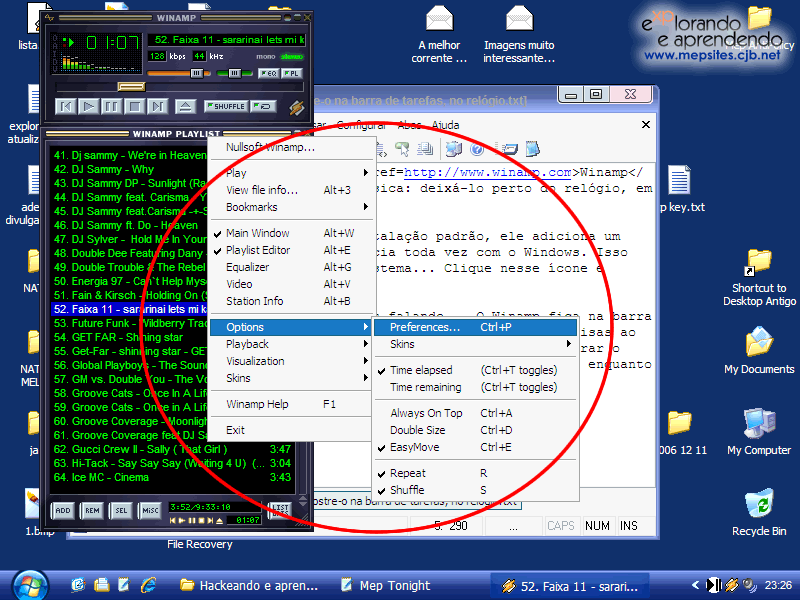Image resolution: width=800 pixels, height=600 pixels.
Task: Enable Double Size option
Action: point(476,430)
